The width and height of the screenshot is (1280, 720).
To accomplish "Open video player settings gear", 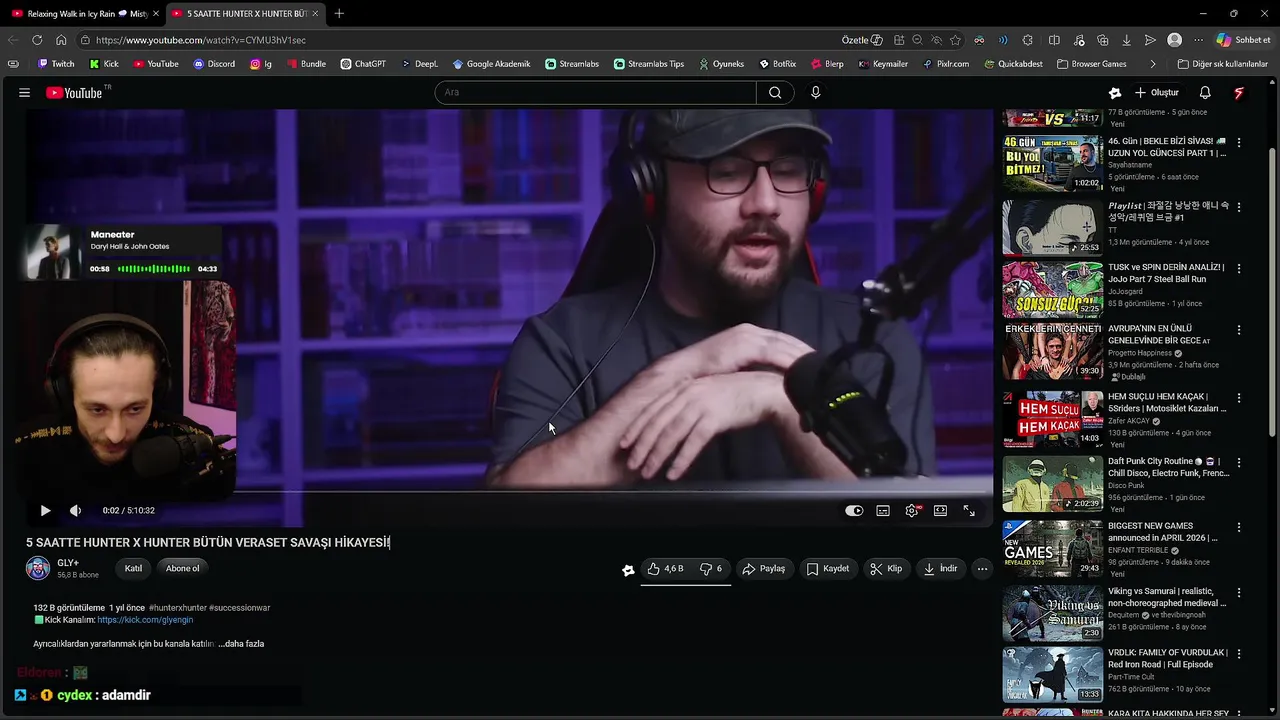I will pos(912,510).
